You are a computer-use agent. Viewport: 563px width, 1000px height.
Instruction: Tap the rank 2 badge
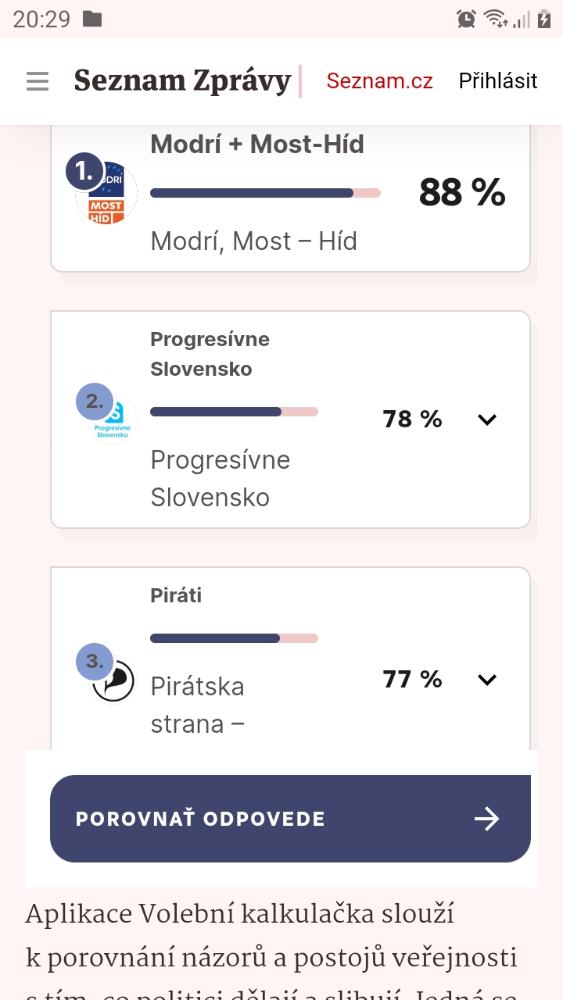pyautogui.click(x=94, y=402)
